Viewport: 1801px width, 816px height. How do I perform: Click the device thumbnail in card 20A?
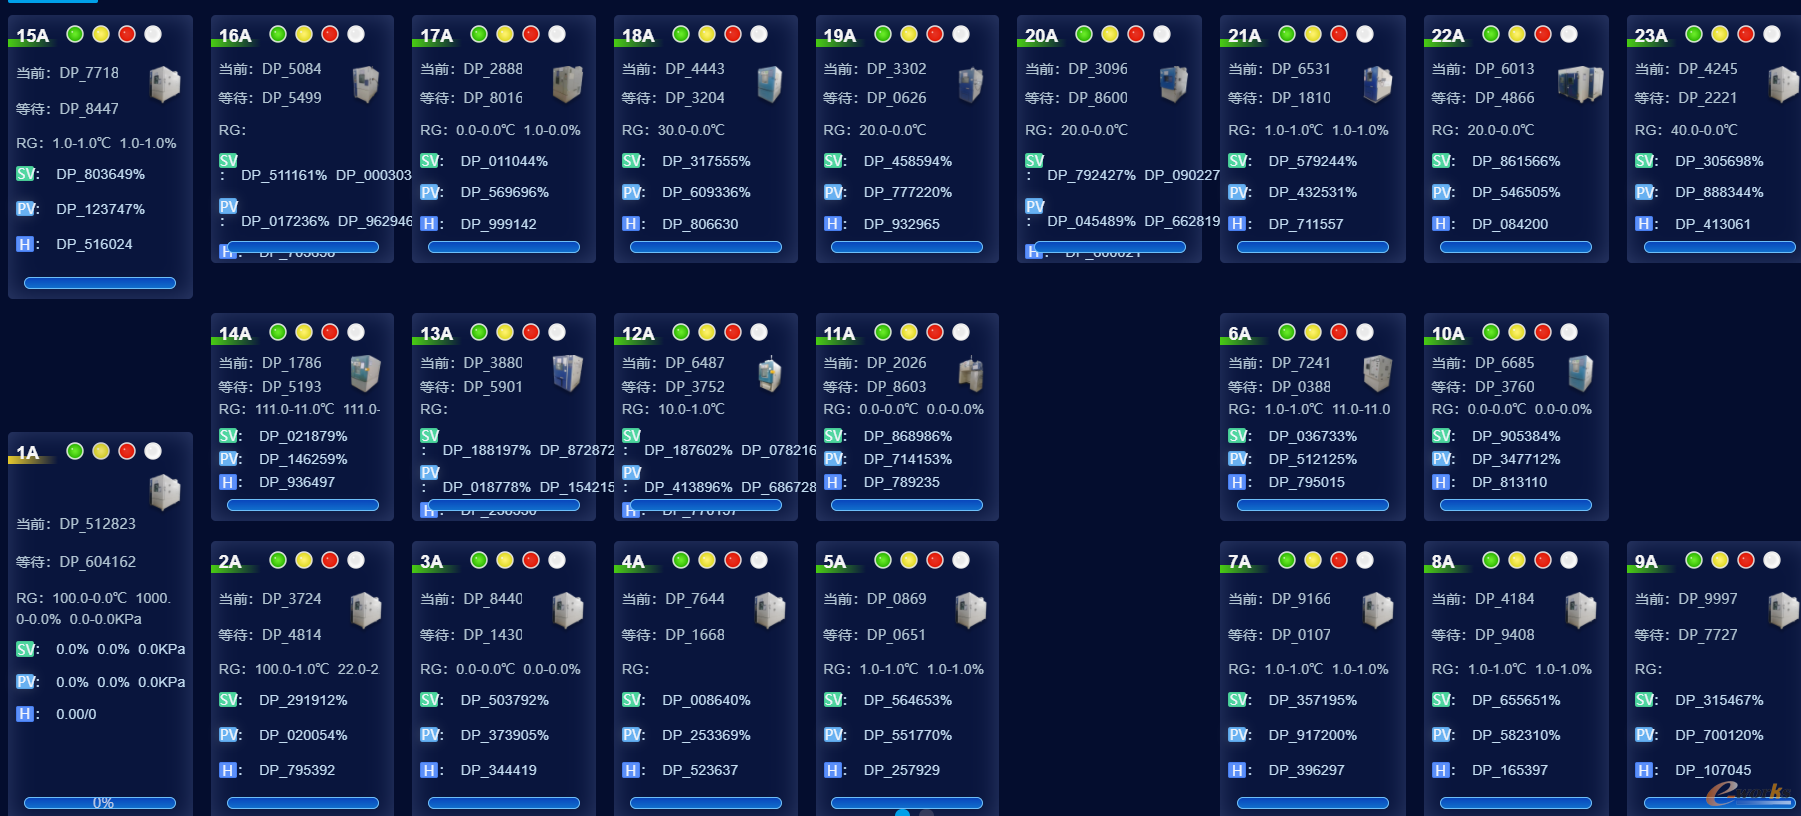tap(1174, 85)
